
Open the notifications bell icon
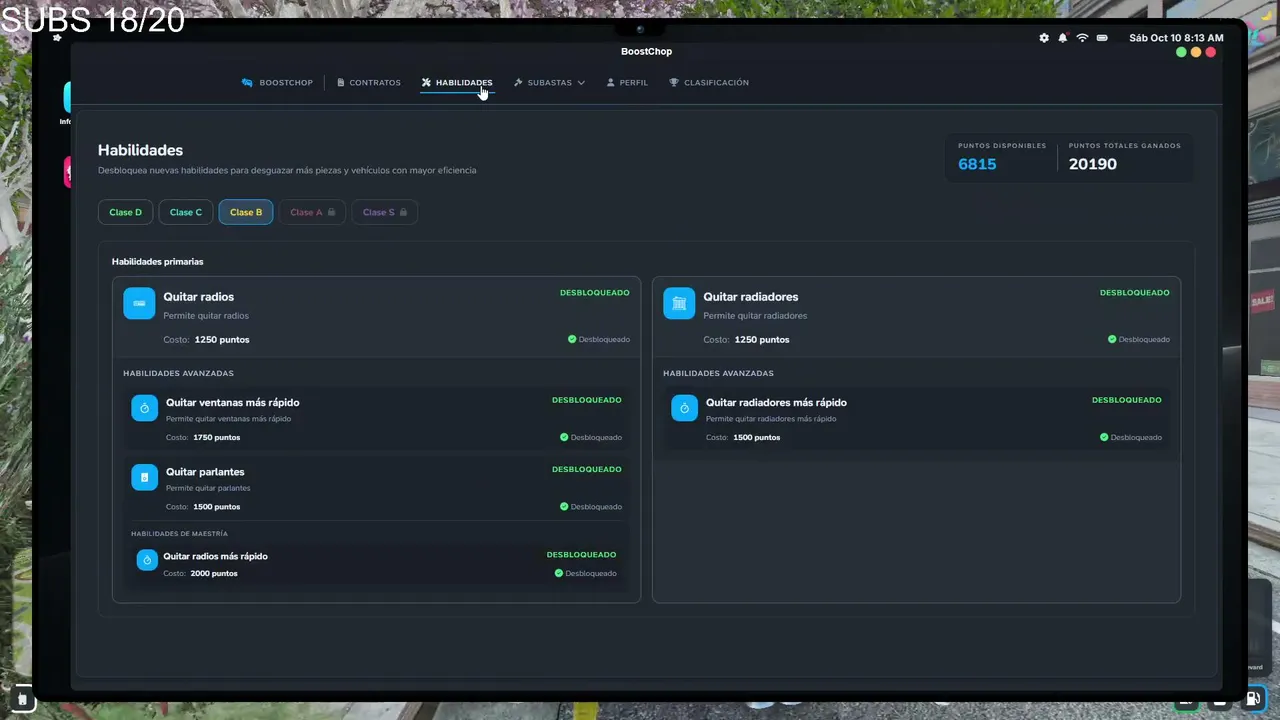click(1063, 38)
